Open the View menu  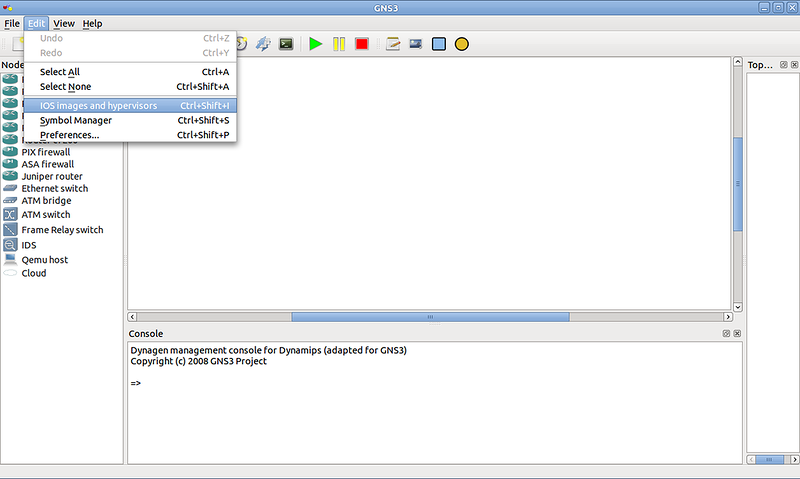tap(64, 23)
